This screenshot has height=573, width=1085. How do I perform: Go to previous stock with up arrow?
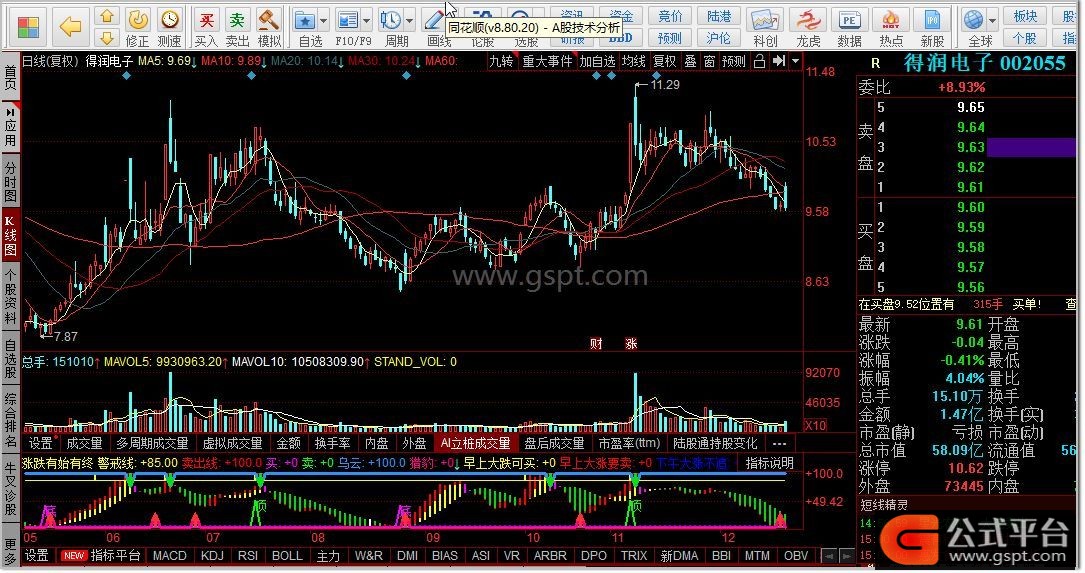[x=107, y=15]
